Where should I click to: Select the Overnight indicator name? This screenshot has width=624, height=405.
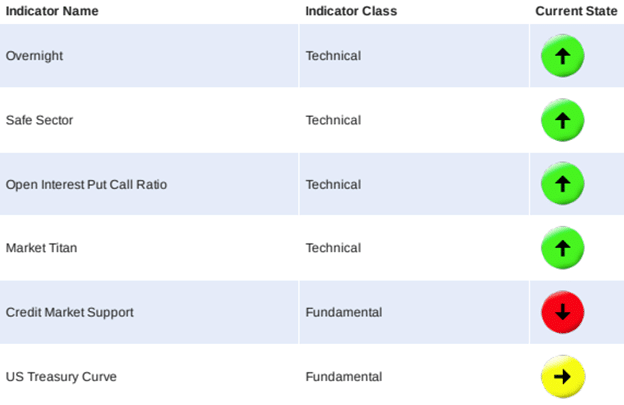(x=34, y=56)
